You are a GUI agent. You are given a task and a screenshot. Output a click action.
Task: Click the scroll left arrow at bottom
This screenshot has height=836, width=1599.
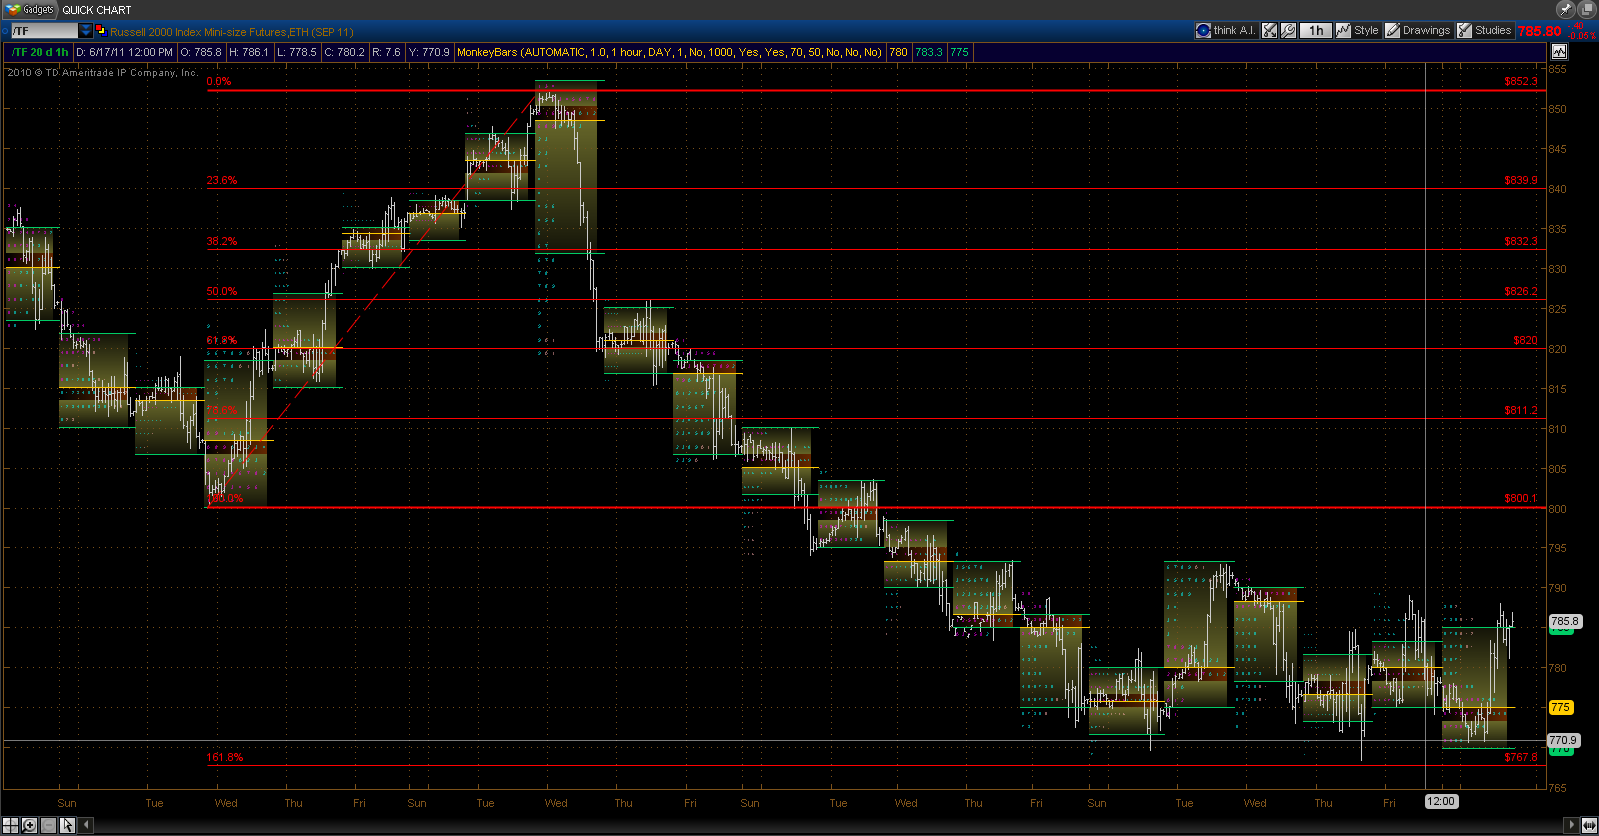[86, 825]
